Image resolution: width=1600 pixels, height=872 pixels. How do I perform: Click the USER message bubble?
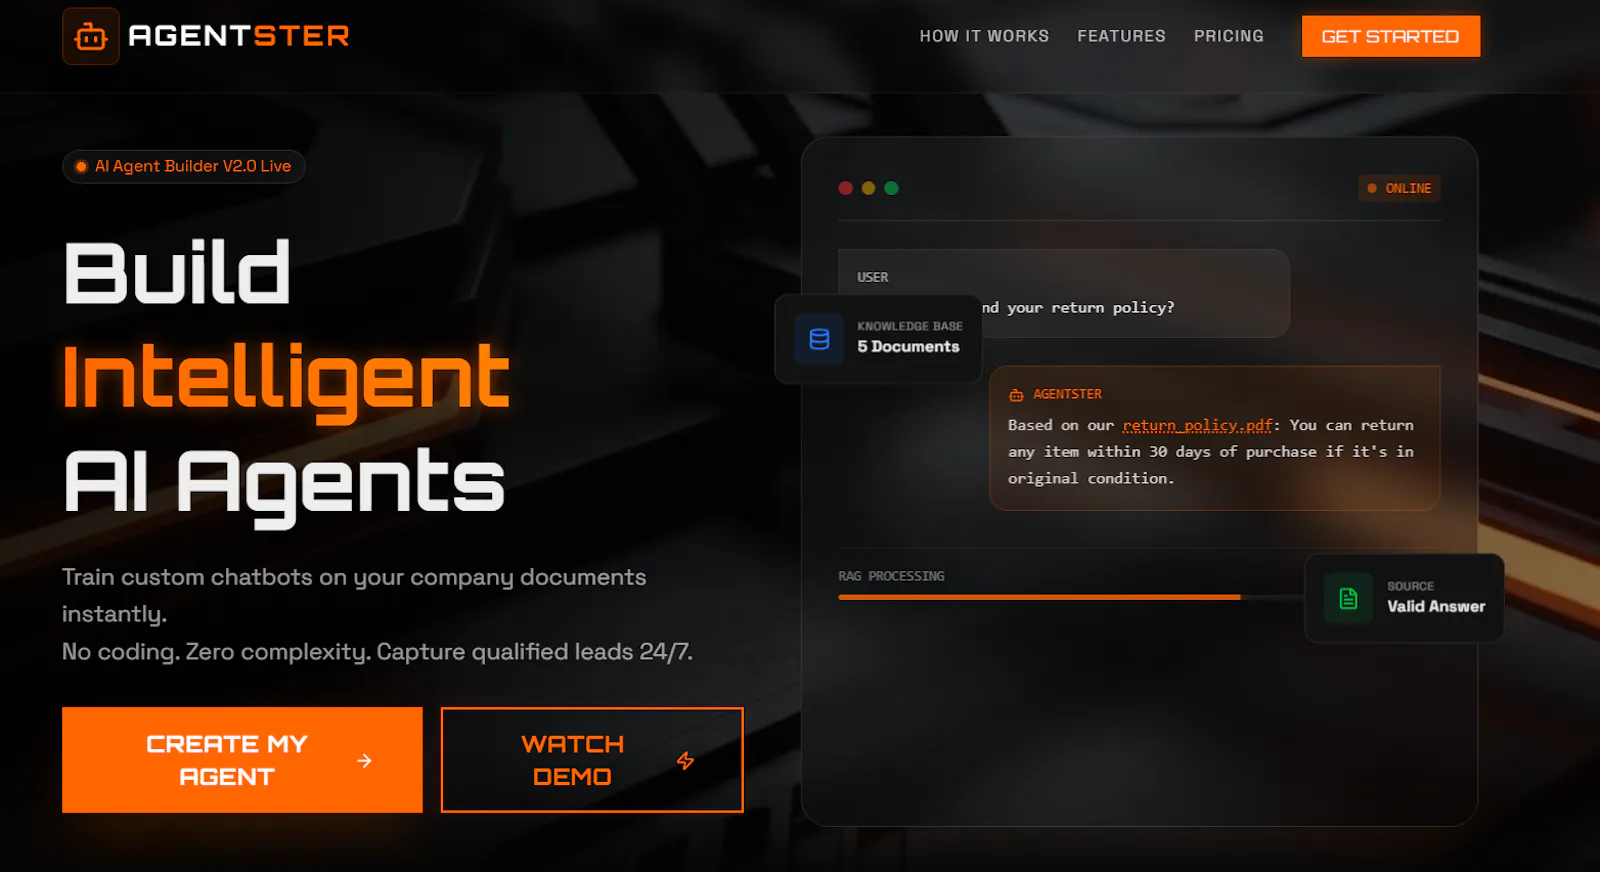(1064, 293)
